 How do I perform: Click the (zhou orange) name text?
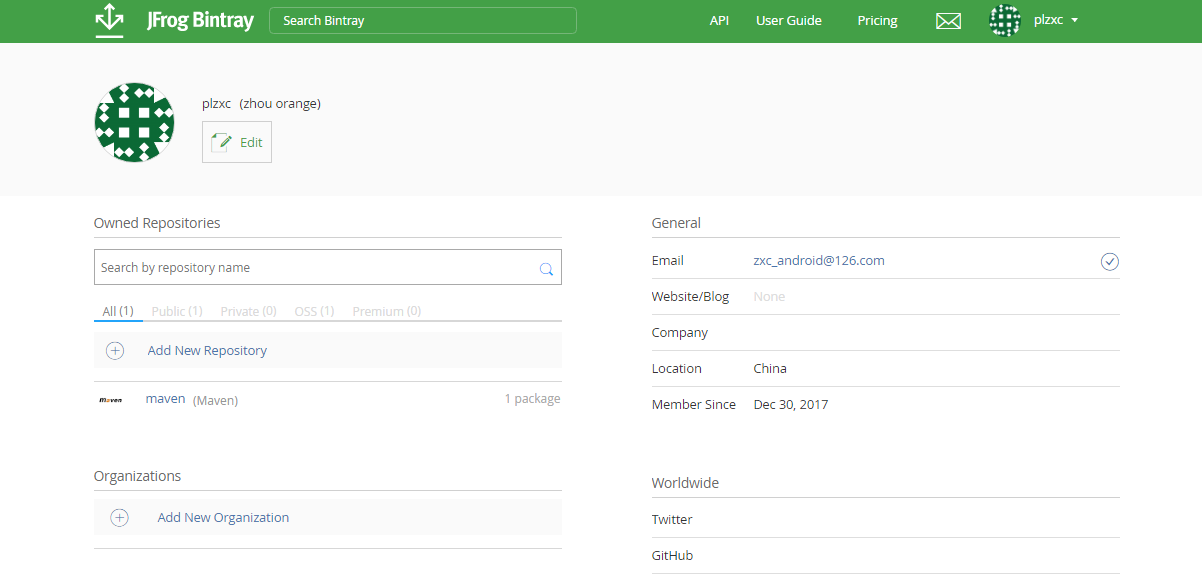(x=280, y=103)
